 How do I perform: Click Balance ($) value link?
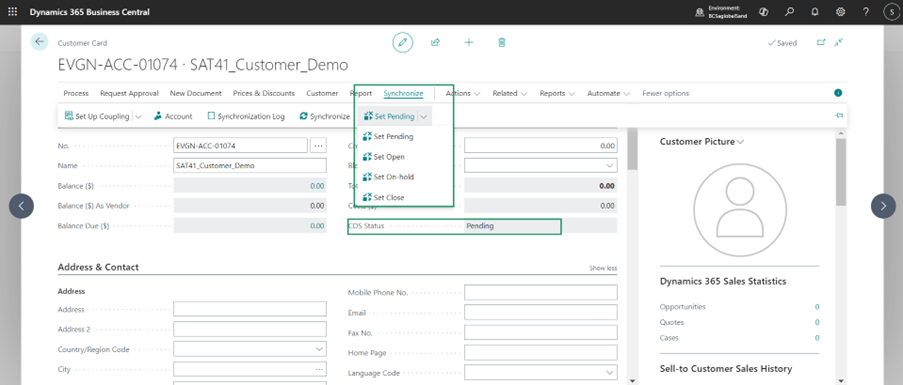click(317, 186)
